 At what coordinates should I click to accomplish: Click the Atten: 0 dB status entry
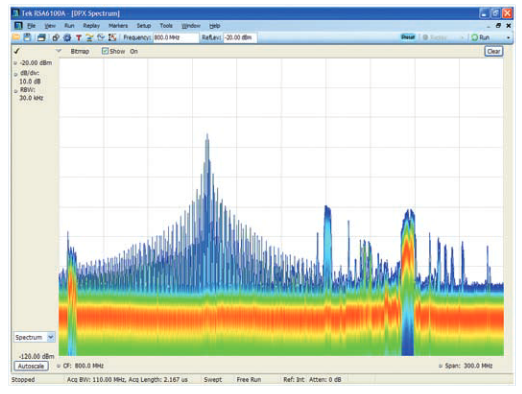325,379
